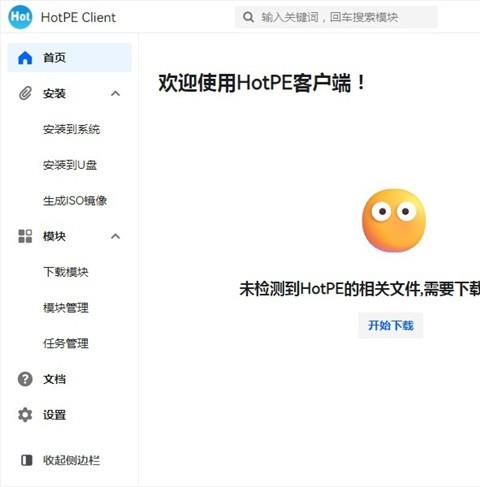Collapse the 安装 section chevron
The height and width of the screenshot is (487, 480).
pyautogui.click(x=115, y=93)
